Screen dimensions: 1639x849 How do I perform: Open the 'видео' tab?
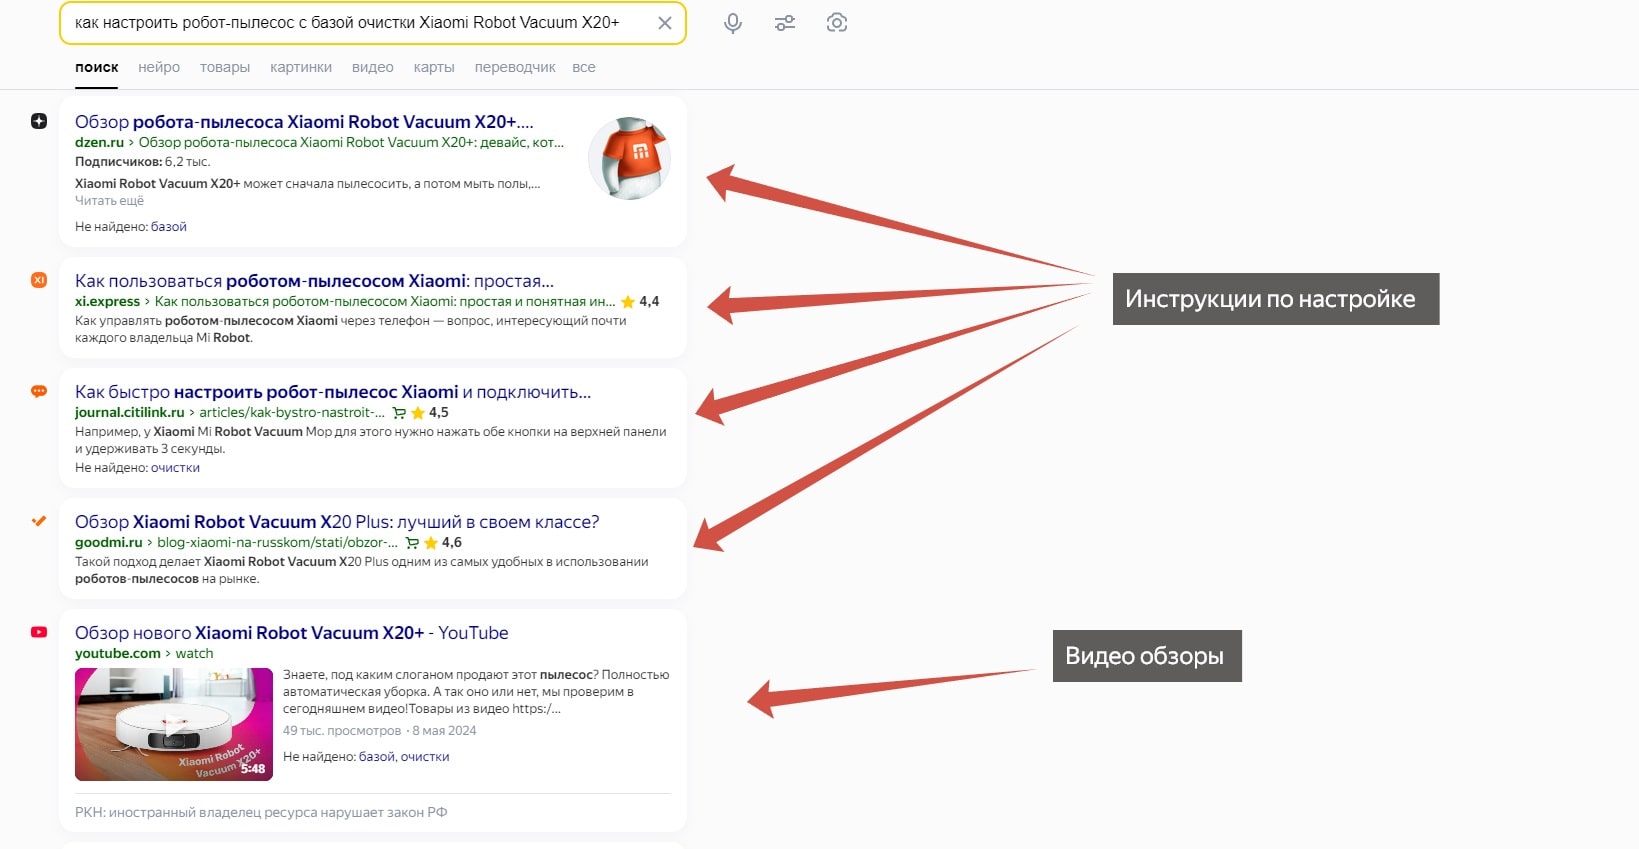coord(373,67)
